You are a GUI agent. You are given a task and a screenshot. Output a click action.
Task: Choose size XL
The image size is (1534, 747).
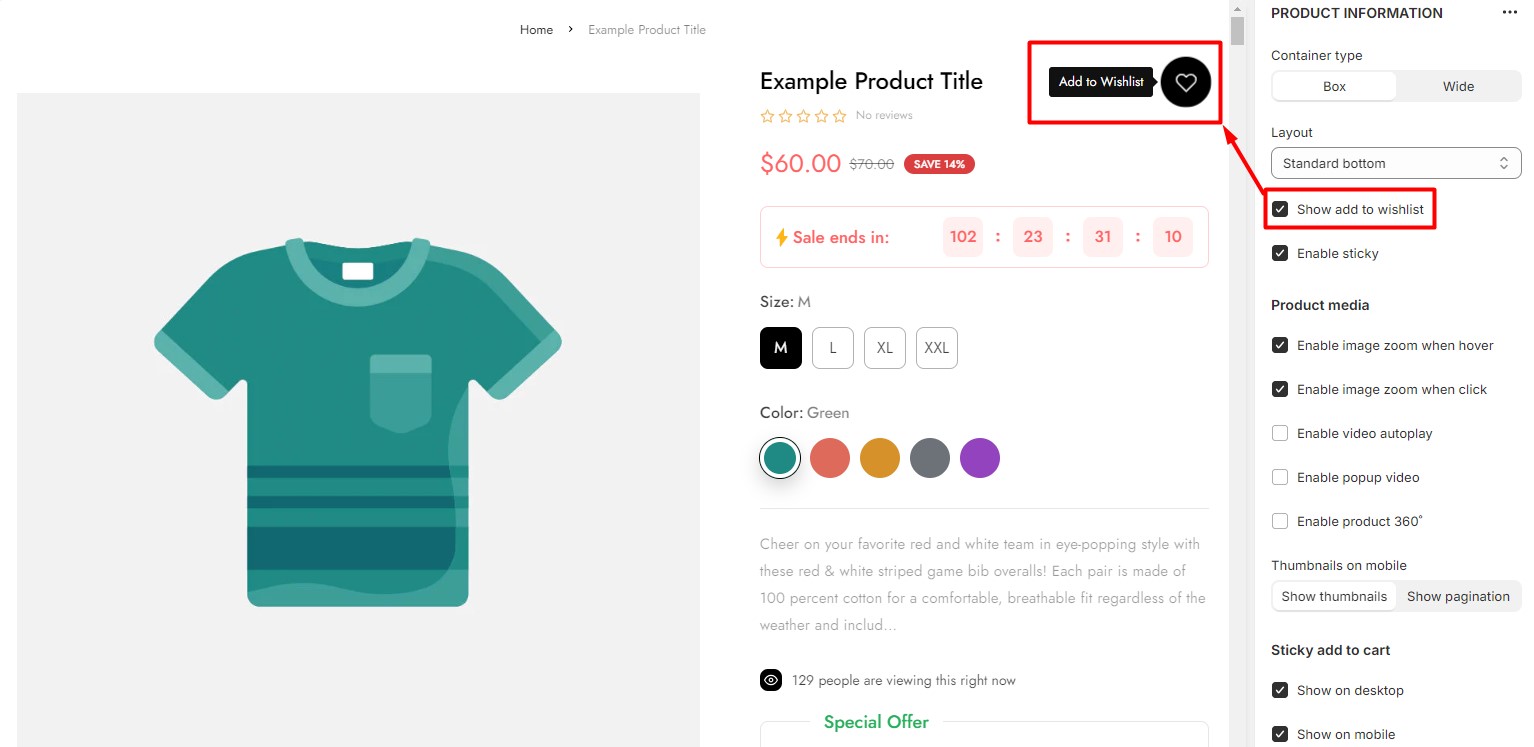pyautogui.click(x=885, y=348)
